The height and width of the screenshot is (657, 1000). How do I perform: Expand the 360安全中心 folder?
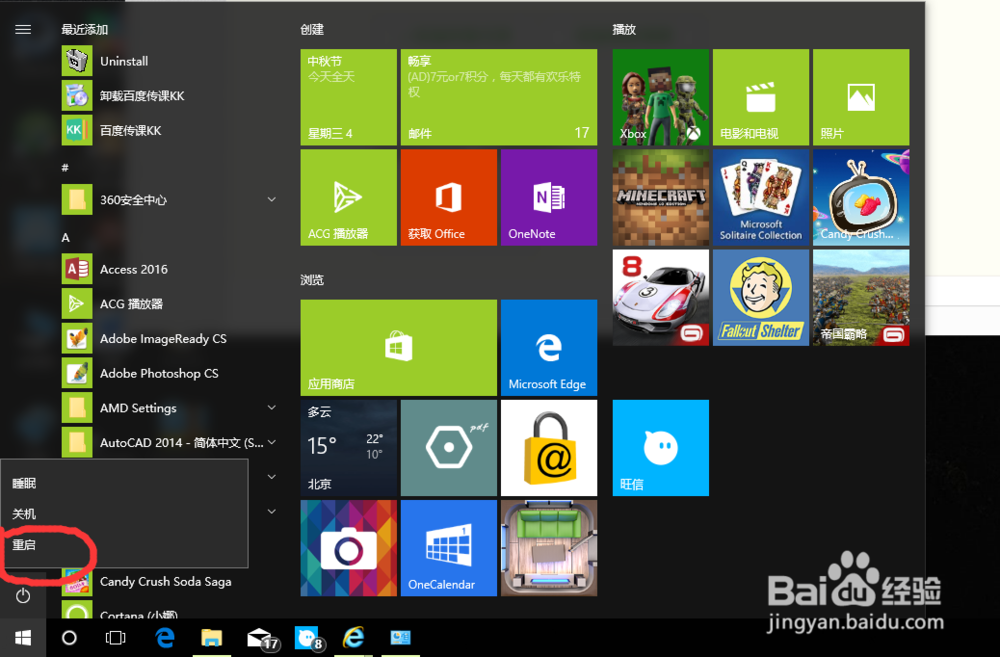[x=271, y=200]
